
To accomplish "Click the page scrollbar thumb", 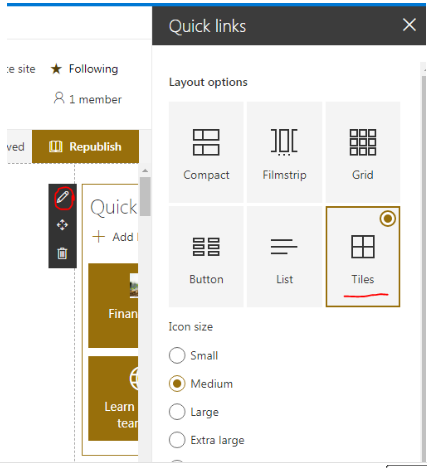I will point(145,196).
